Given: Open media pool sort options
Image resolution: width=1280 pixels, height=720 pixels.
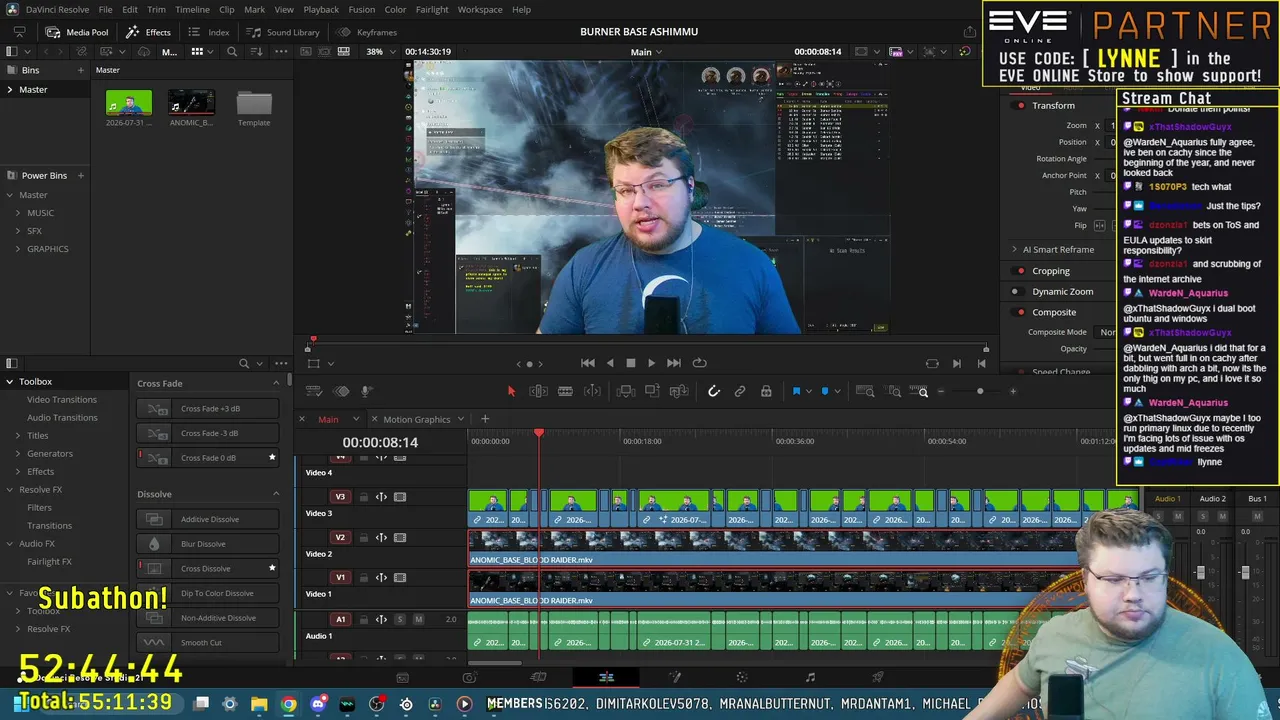Looking at the screenshot, I should (x=255, y=52).
